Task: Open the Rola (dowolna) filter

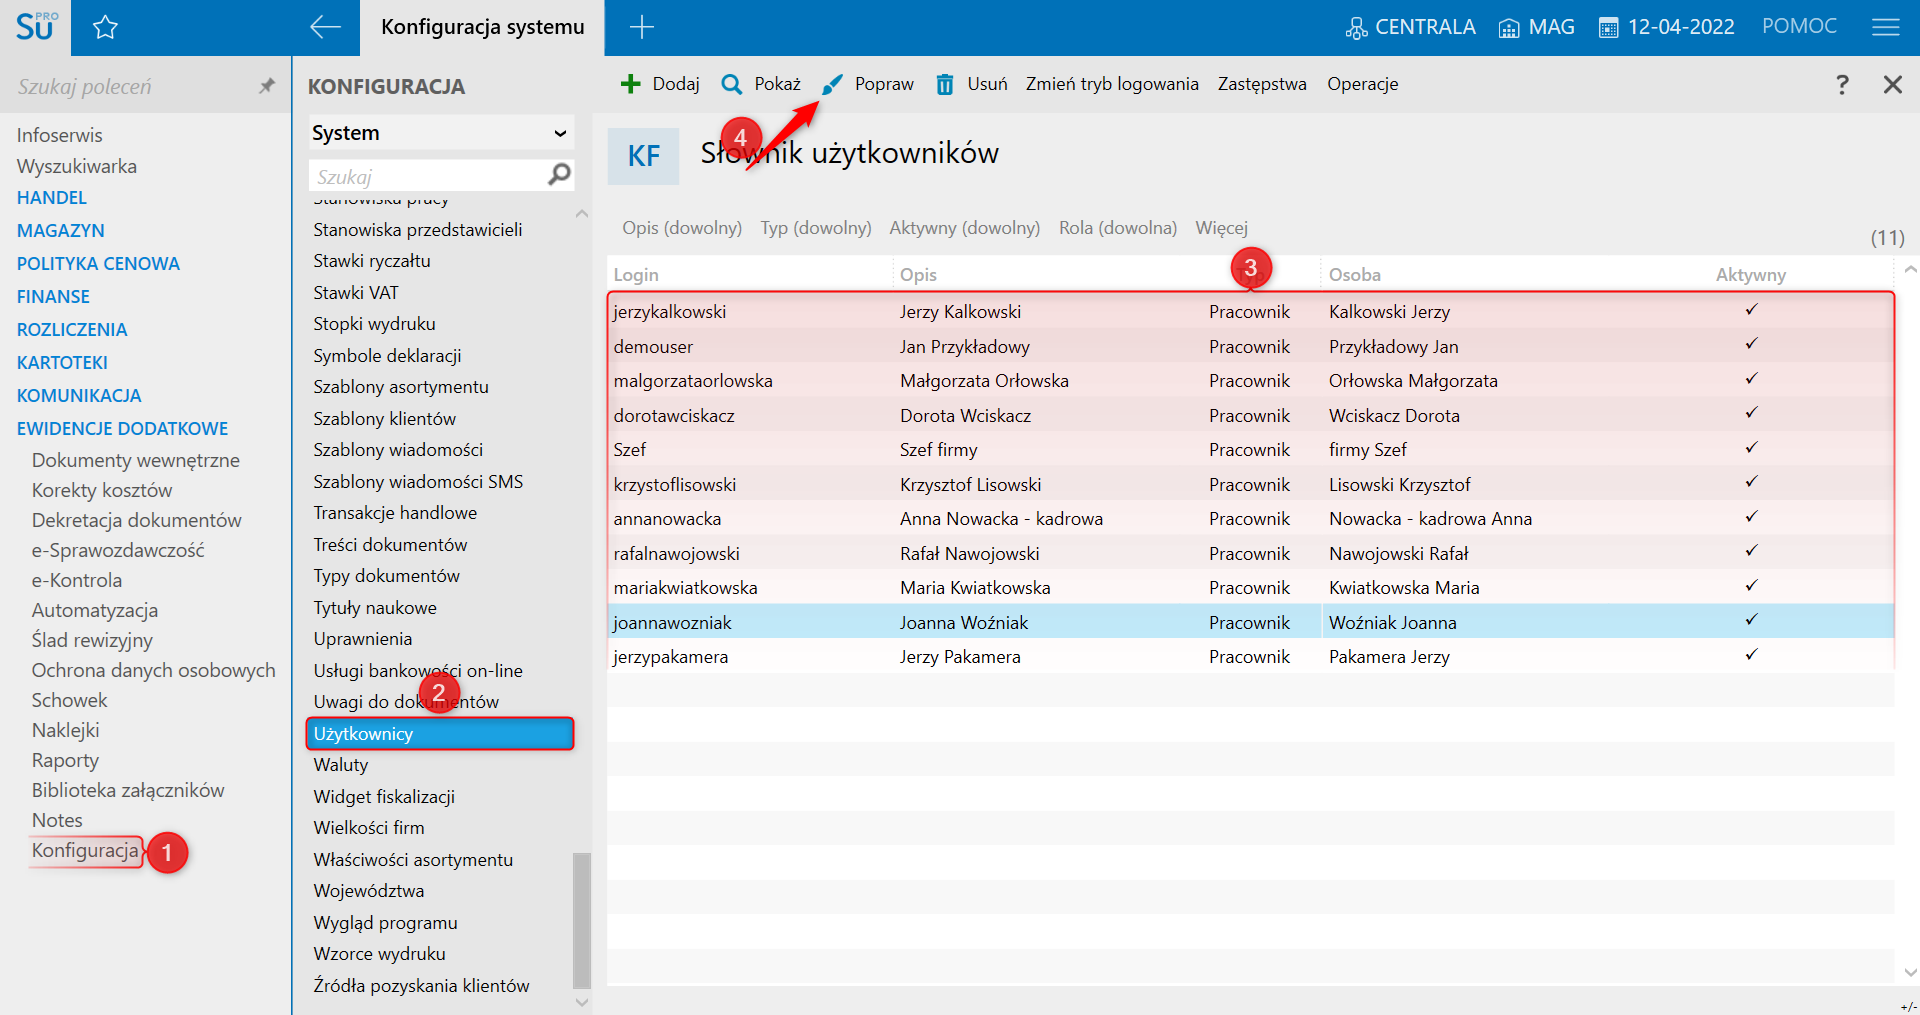Action: pyautogui.click(x=1117, y=228)
